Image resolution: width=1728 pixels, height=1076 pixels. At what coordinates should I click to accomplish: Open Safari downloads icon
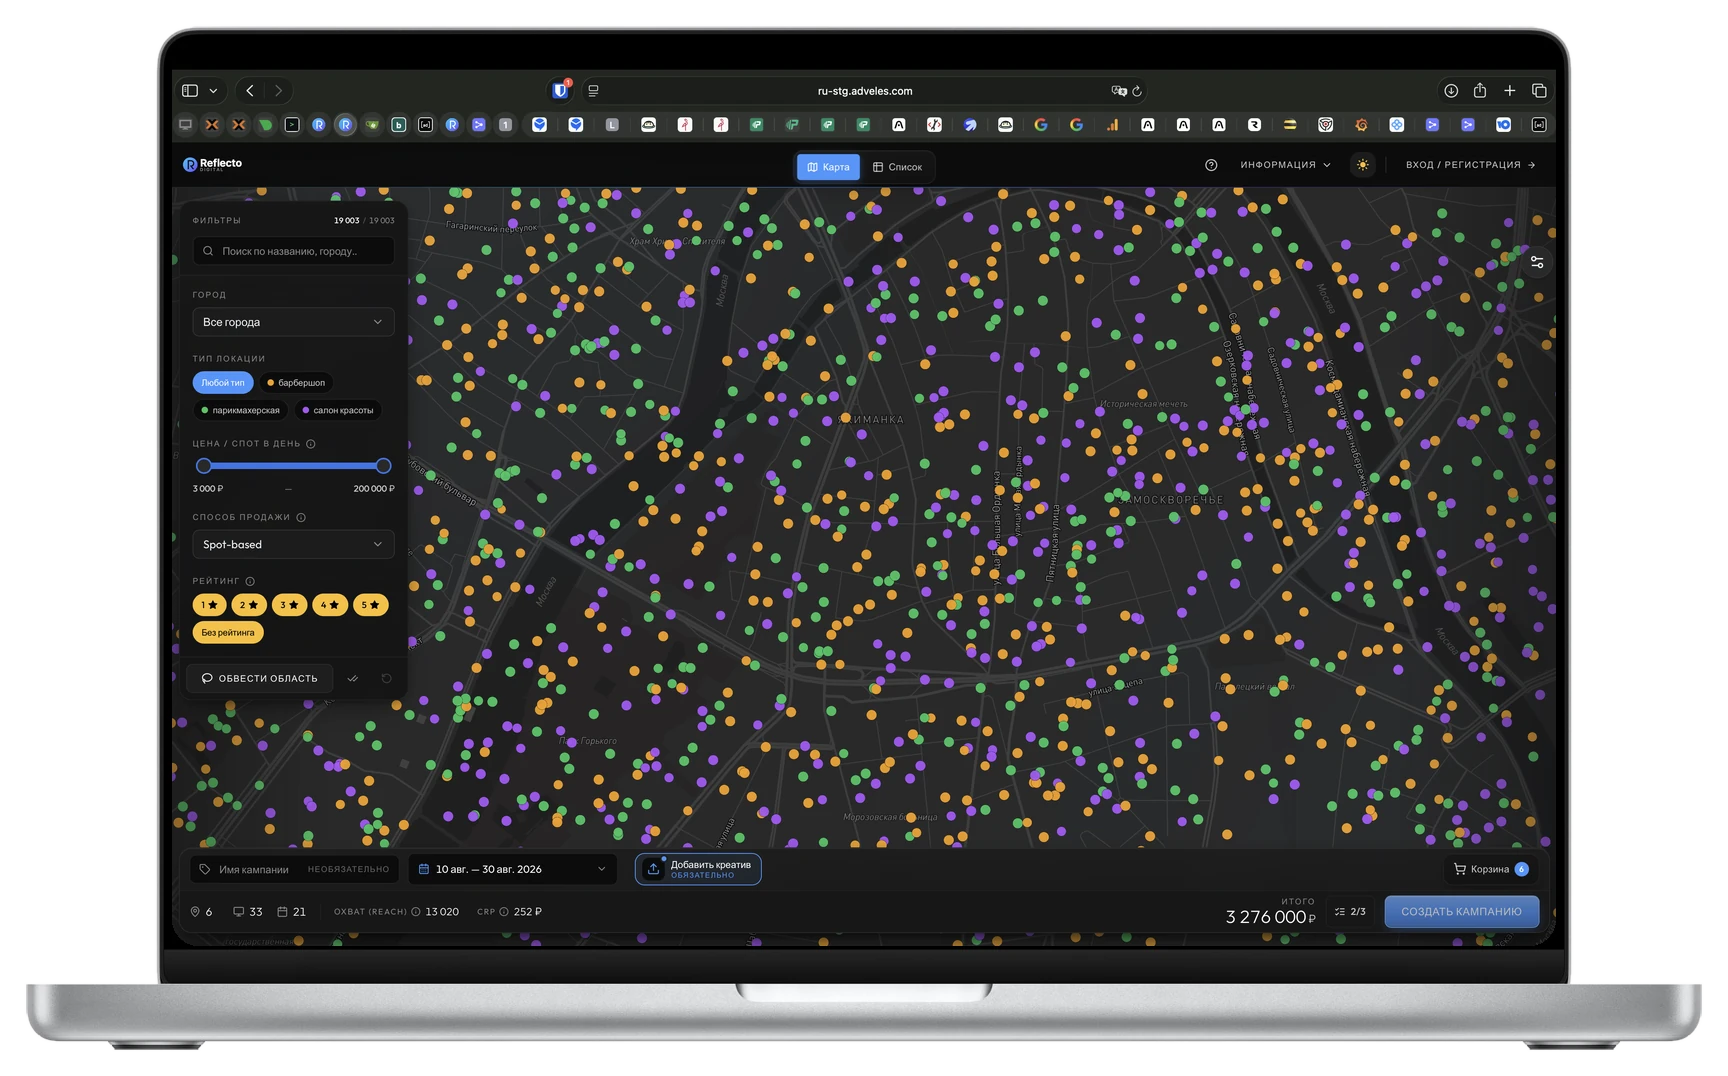coord(1451,91)
